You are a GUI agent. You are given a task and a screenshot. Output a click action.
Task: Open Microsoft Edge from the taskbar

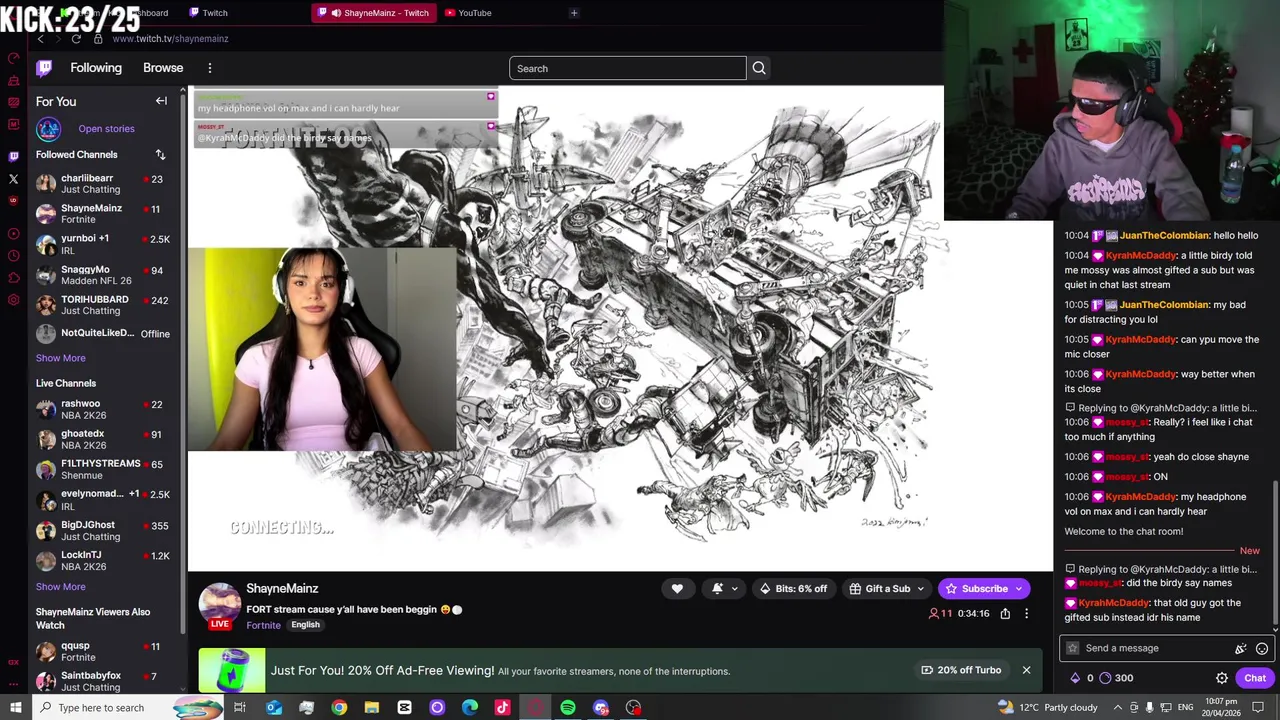470,708
